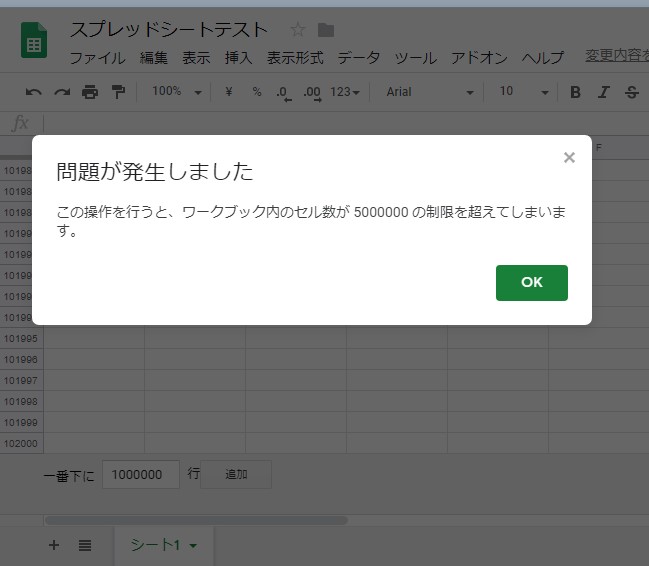Screen dimensions: 649x566
Task: Click the redo arrow icon
Action: (x=62, y=92)
